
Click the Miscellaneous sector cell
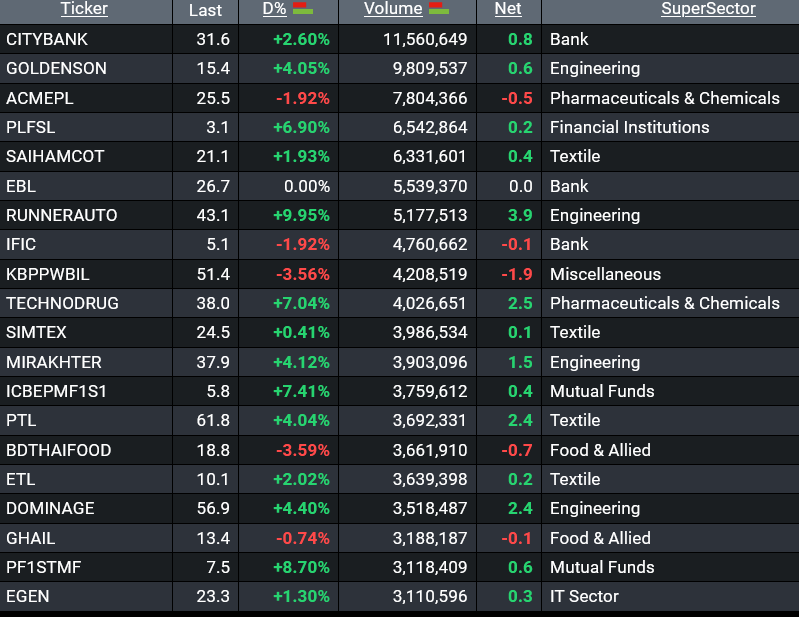click(x=605, y=274)
